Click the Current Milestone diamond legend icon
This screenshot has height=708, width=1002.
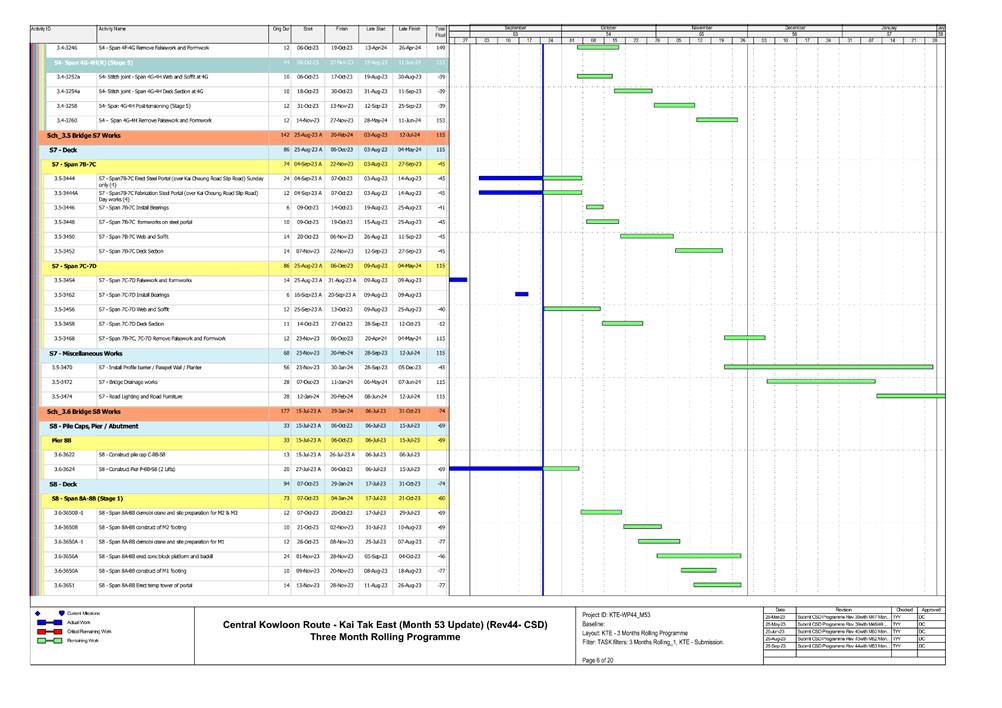click(38, 613)
